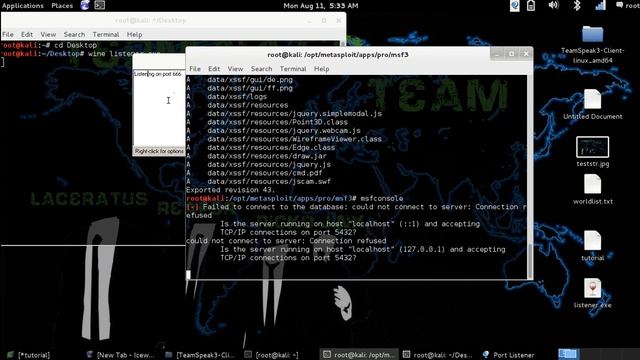The height and width of the screenshot is (360, 640).
Task: Open Search menu in msf3 terminal
Action: 261,69
